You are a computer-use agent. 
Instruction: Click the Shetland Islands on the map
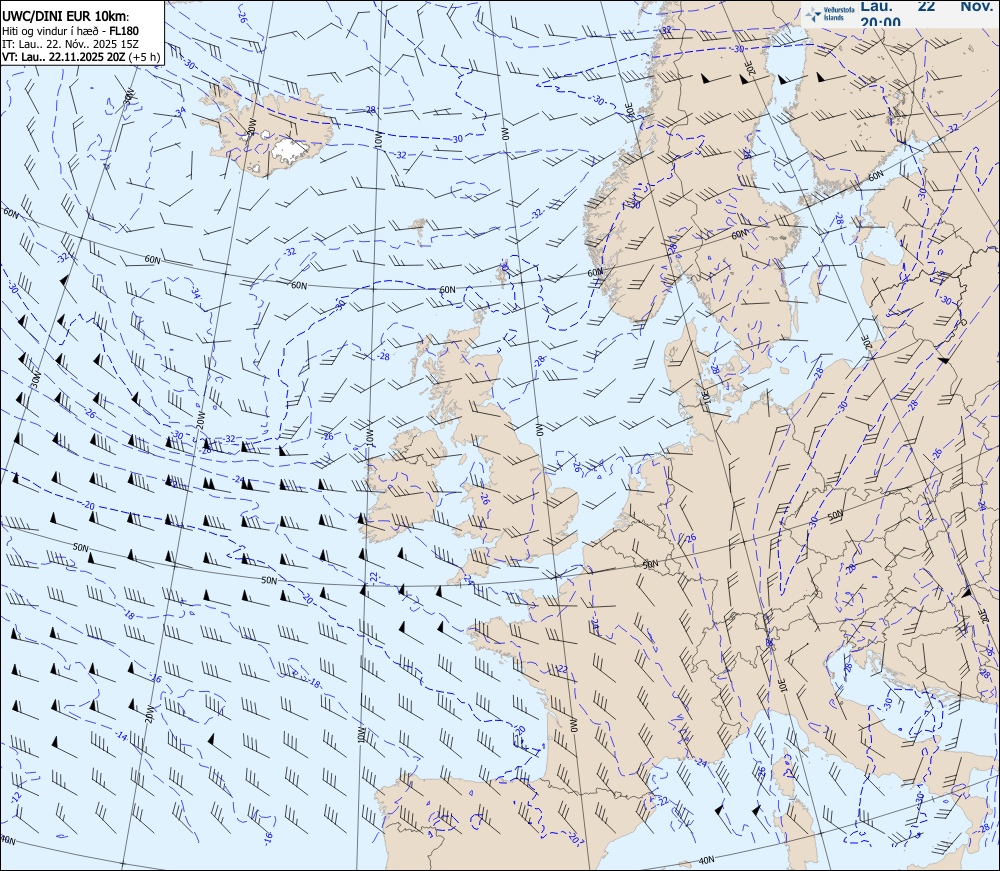[502, 274]
